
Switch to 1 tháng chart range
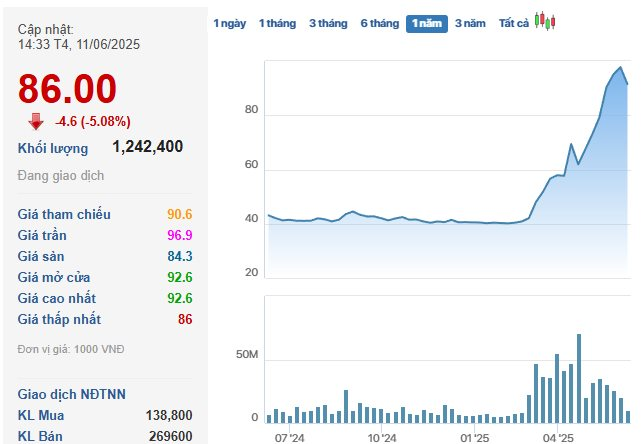(277, 23)
